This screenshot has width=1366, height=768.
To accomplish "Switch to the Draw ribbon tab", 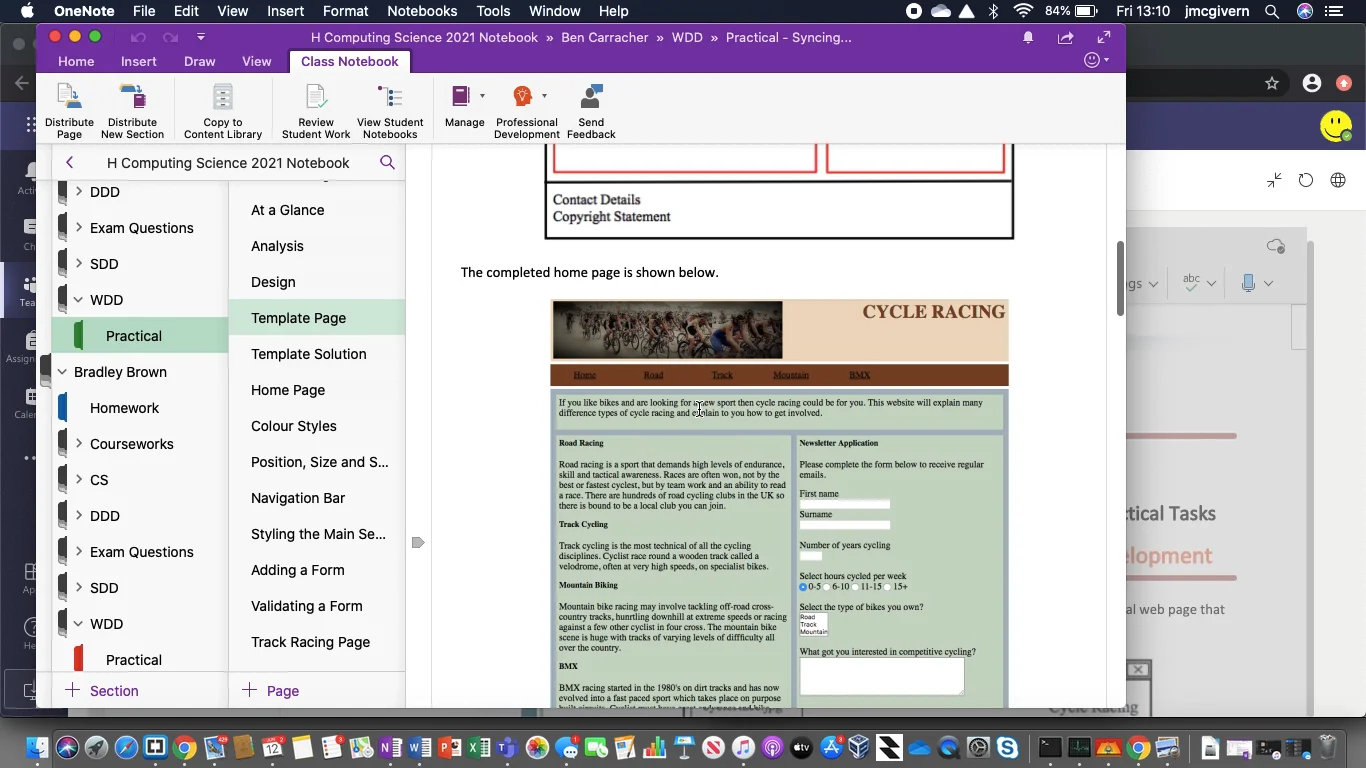I will tap(199, 61).
